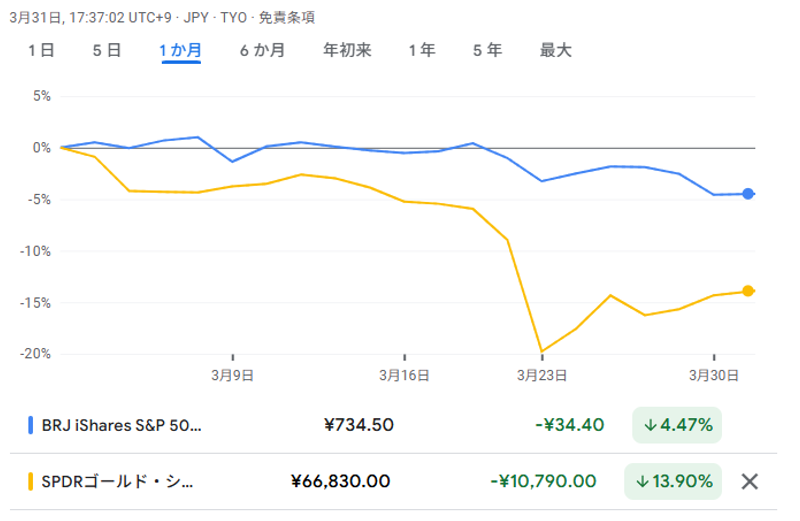Switch to the 5日 time range
The height and width of the screenshot is (521, 800).
(106, 50)
